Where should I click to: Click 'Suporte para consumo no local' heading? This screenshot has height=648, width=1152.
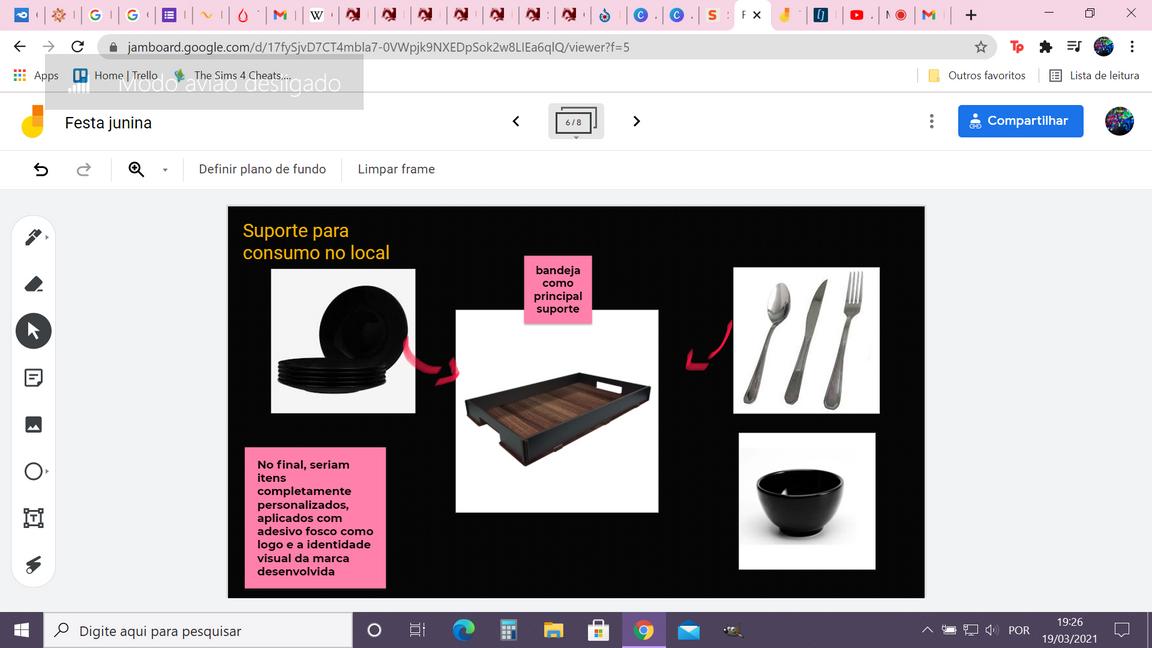tap(316, 242)
